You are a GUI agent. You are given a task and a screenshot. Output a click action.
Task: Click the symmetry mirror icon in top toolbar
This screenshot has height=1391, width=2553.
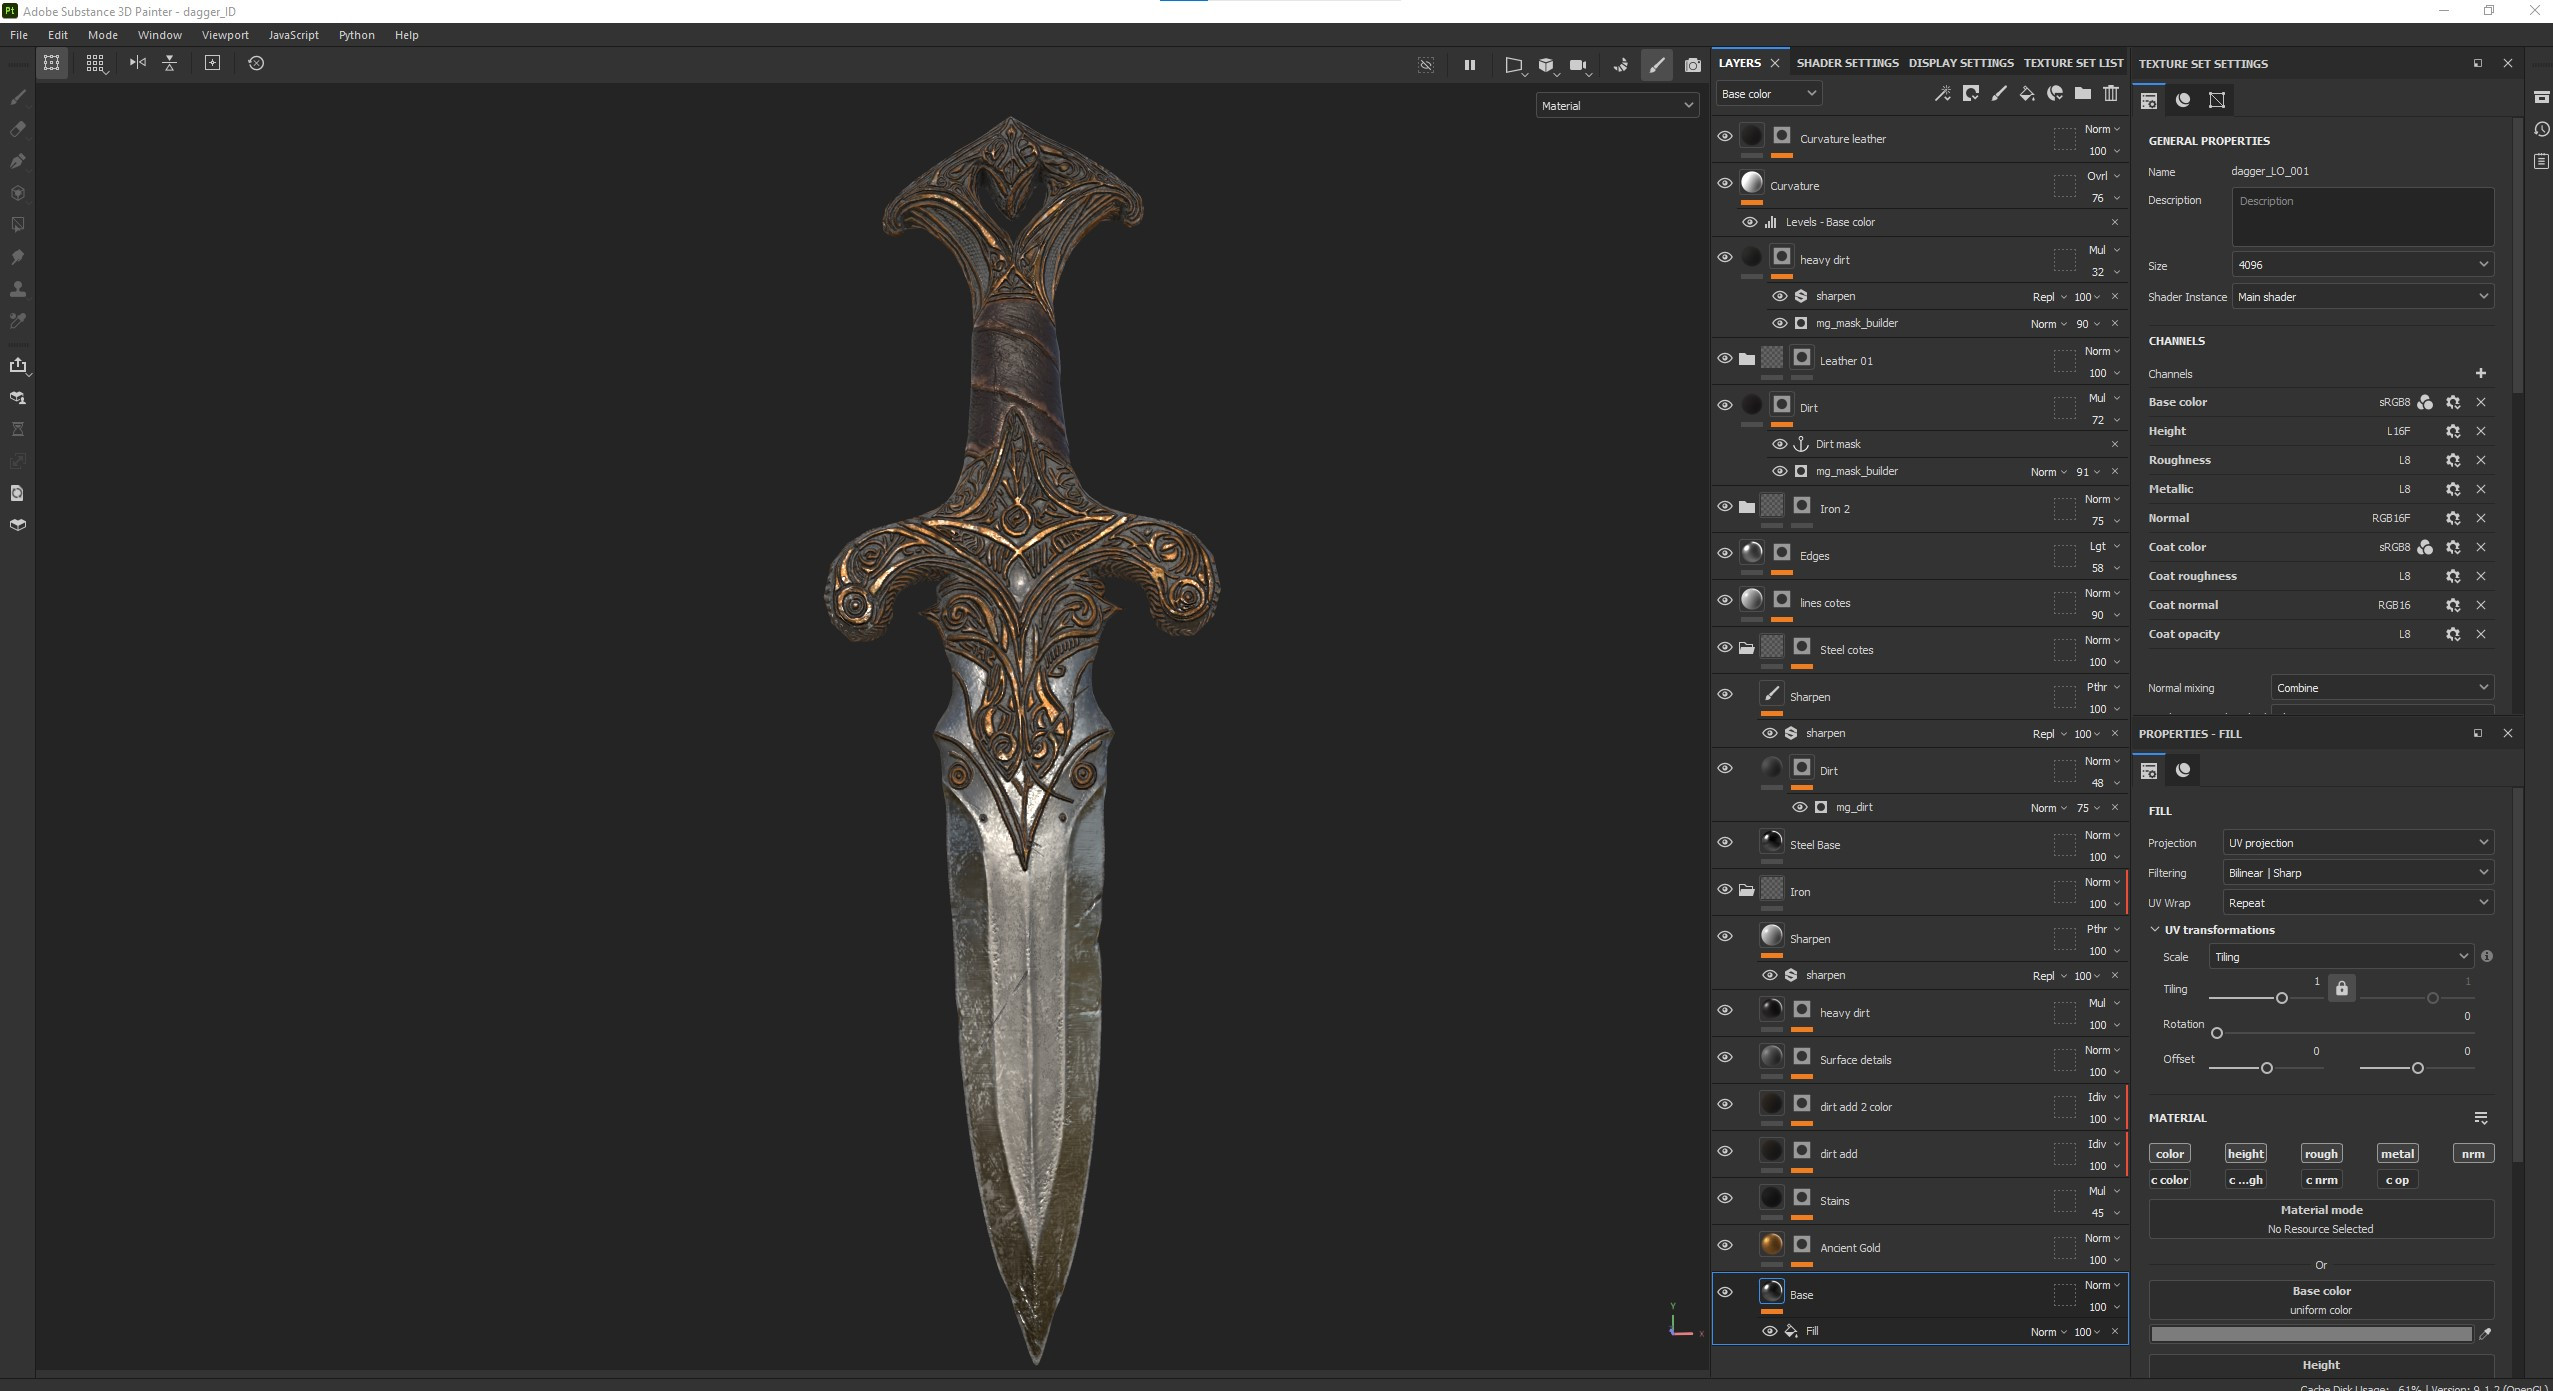(138, 63)
